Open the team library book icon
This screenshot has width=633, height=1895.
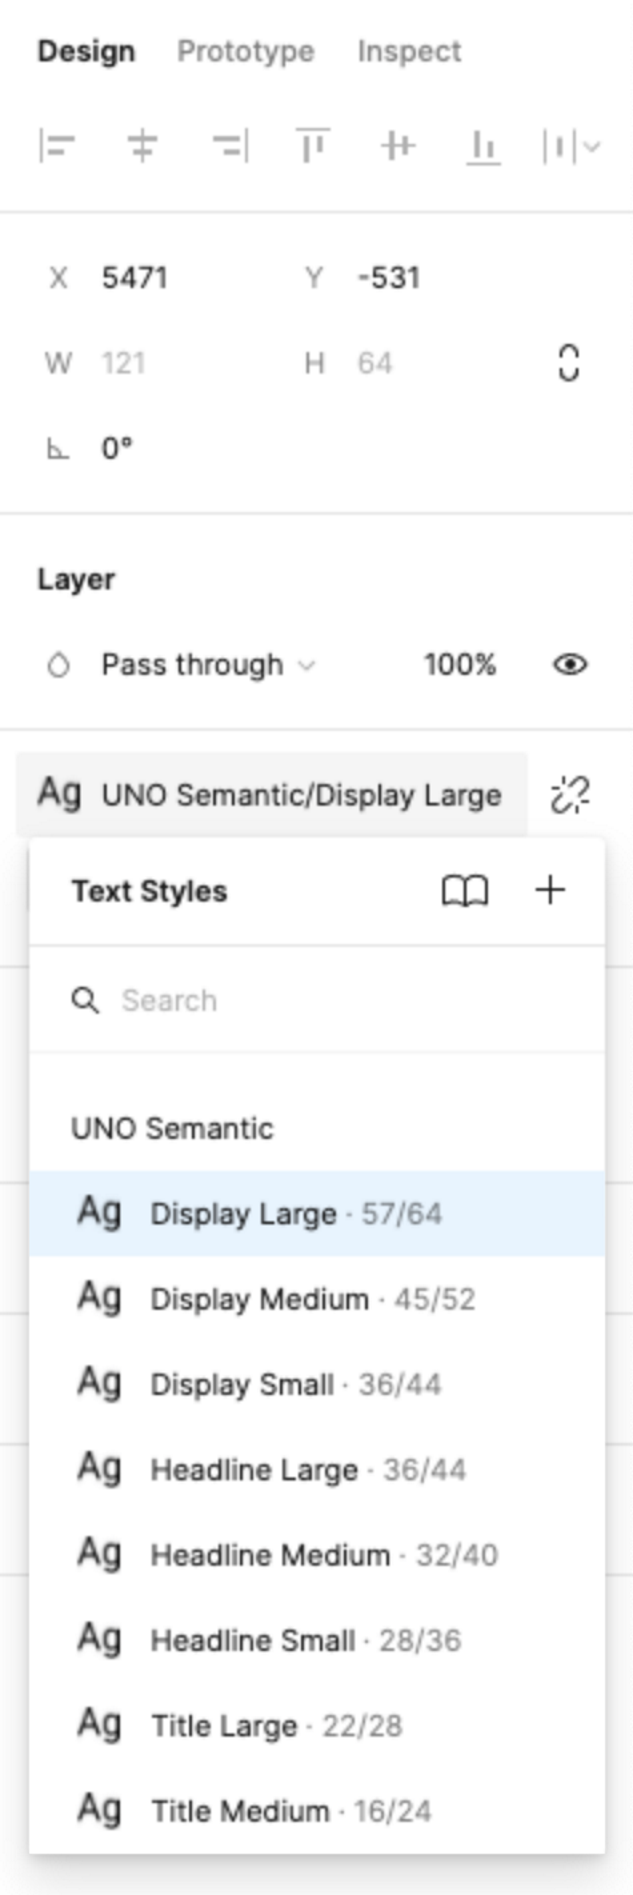(x=465, y=890)
